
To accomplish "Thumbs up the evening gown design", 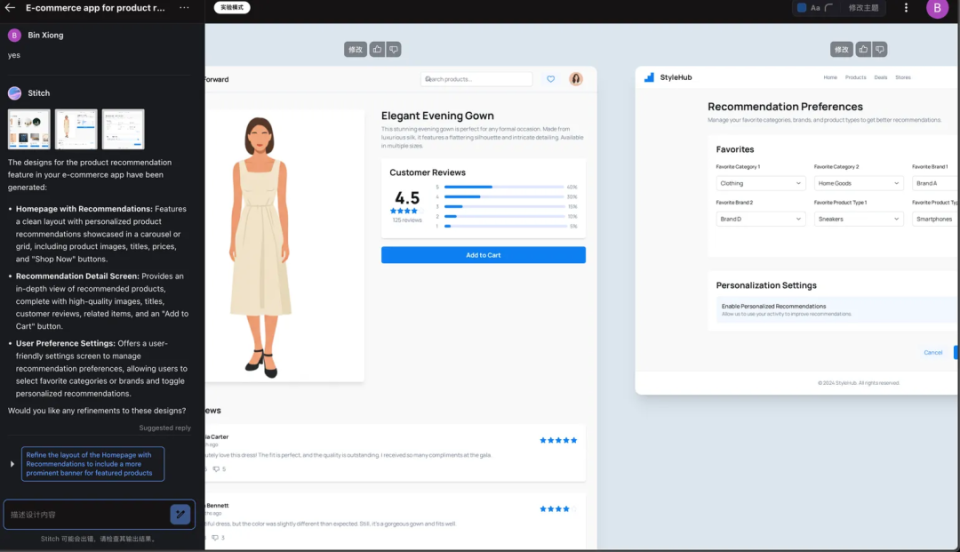I will pos(377,50).
